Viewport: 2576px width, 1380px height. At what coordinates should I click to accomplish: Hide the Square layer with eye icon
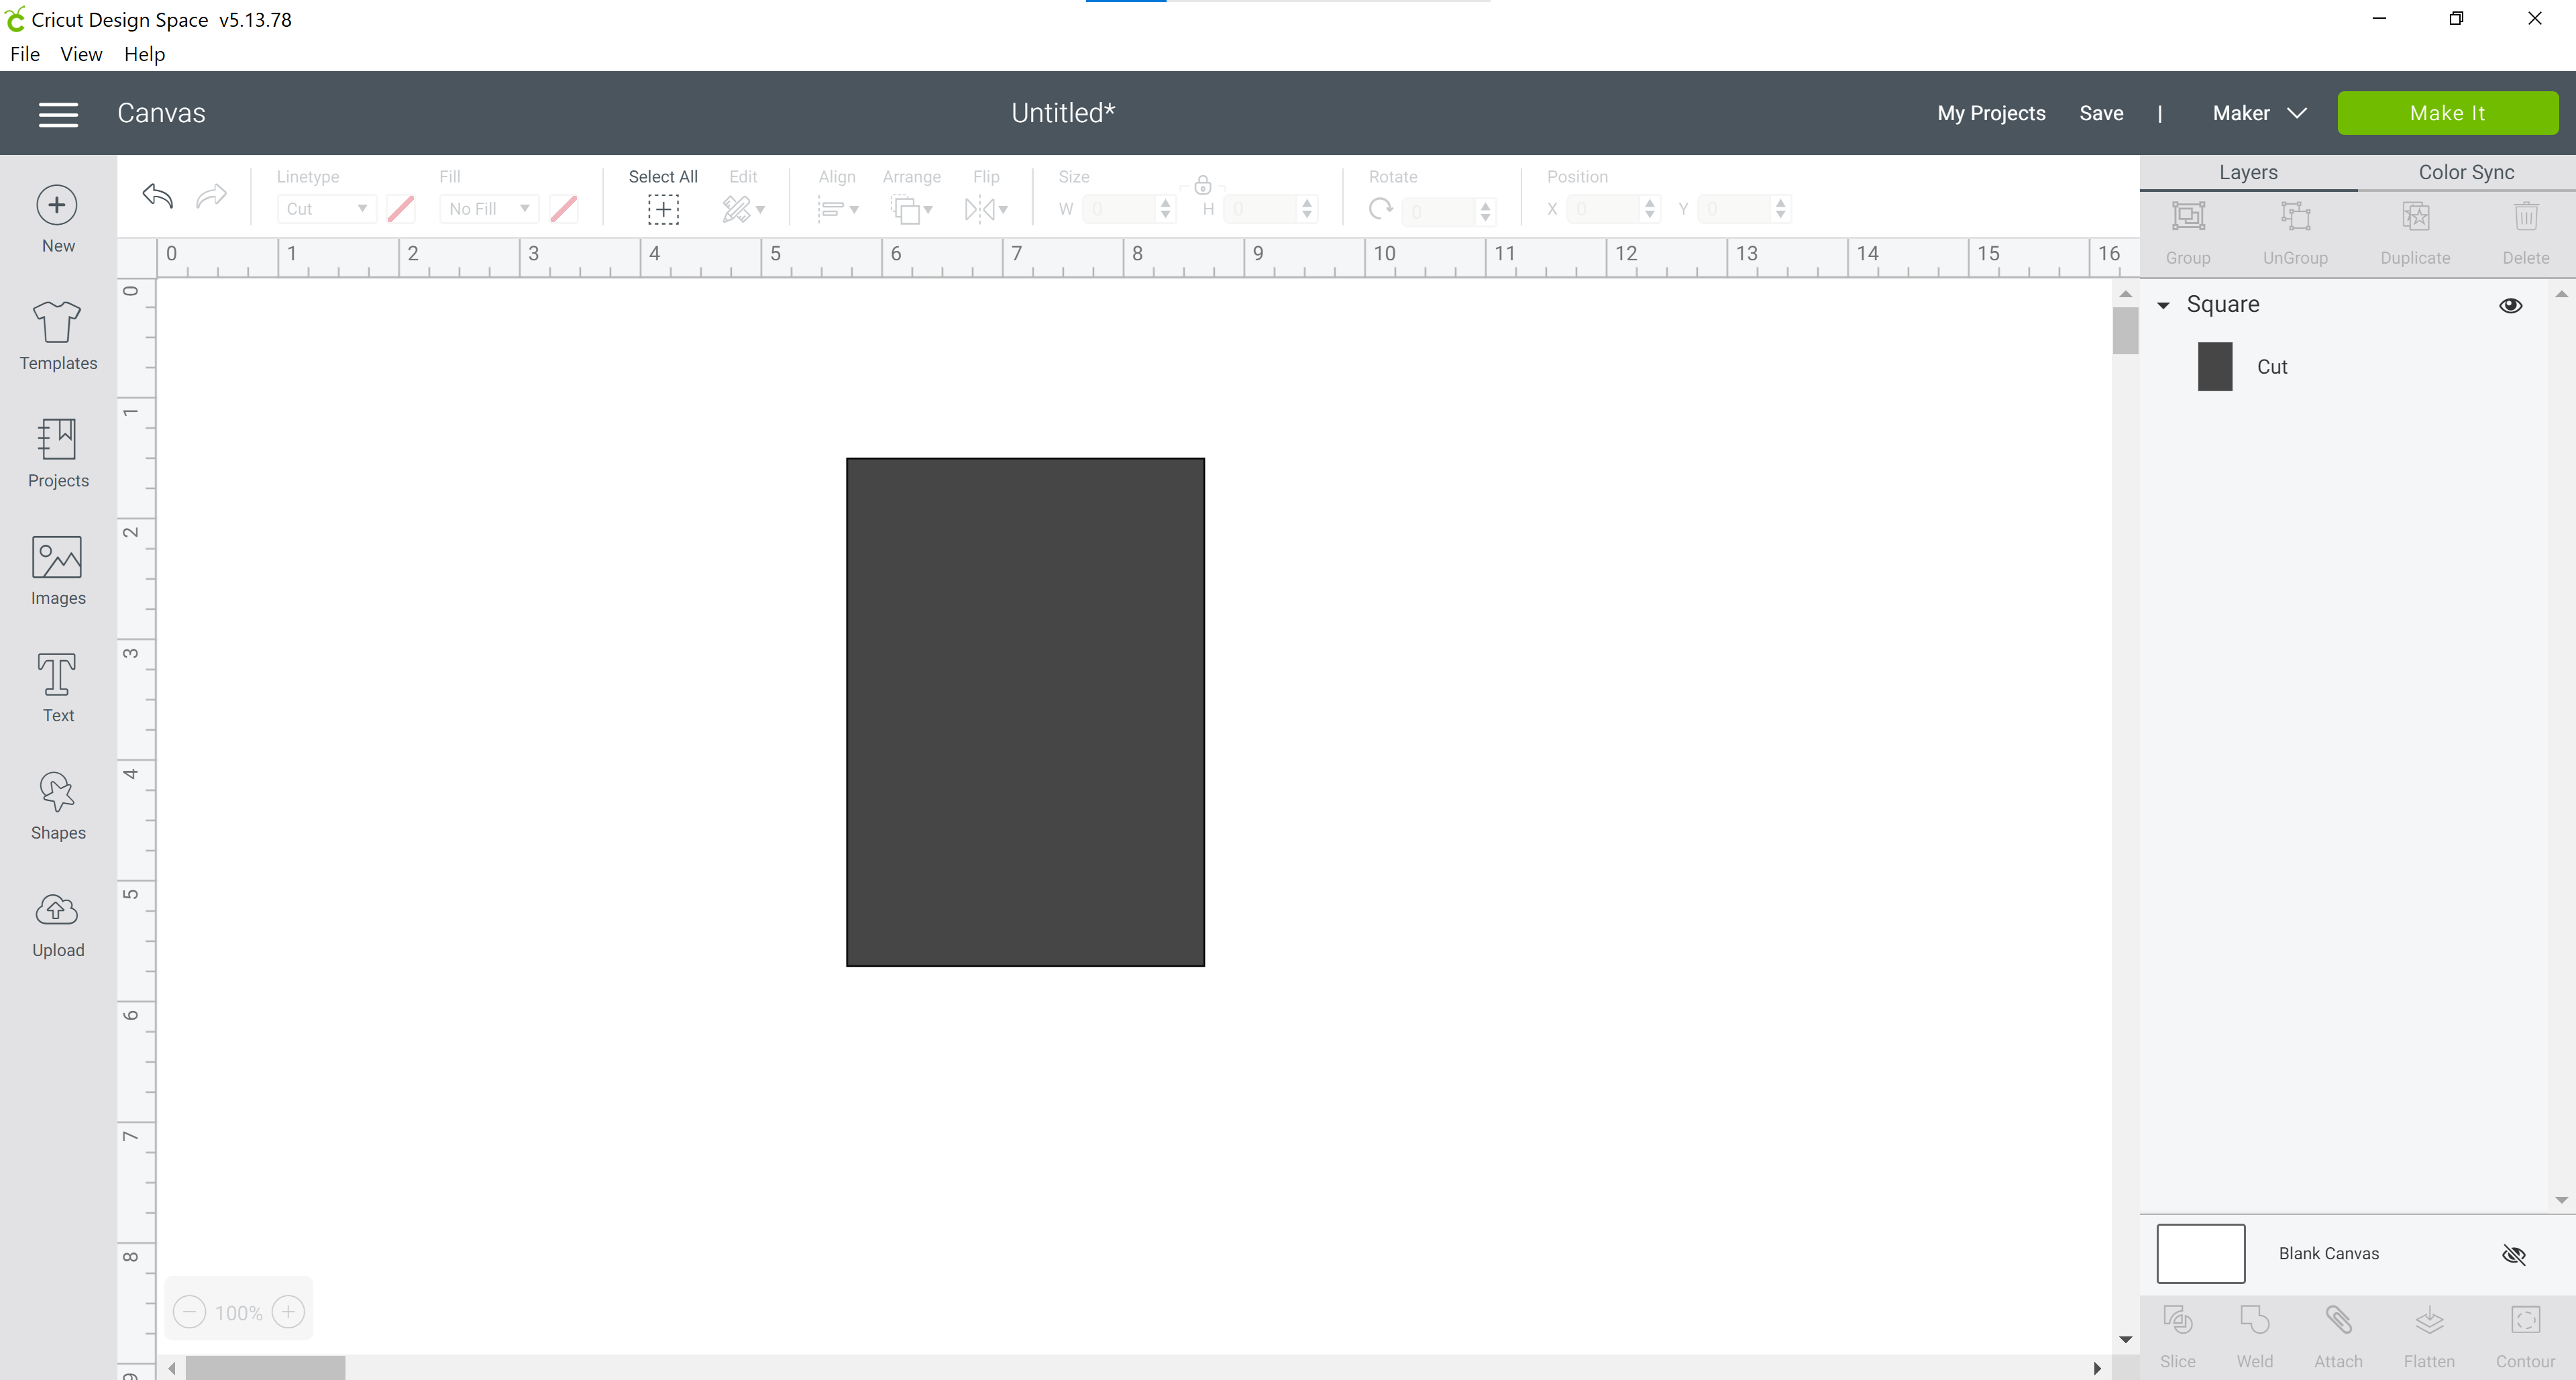[2510, 305]
